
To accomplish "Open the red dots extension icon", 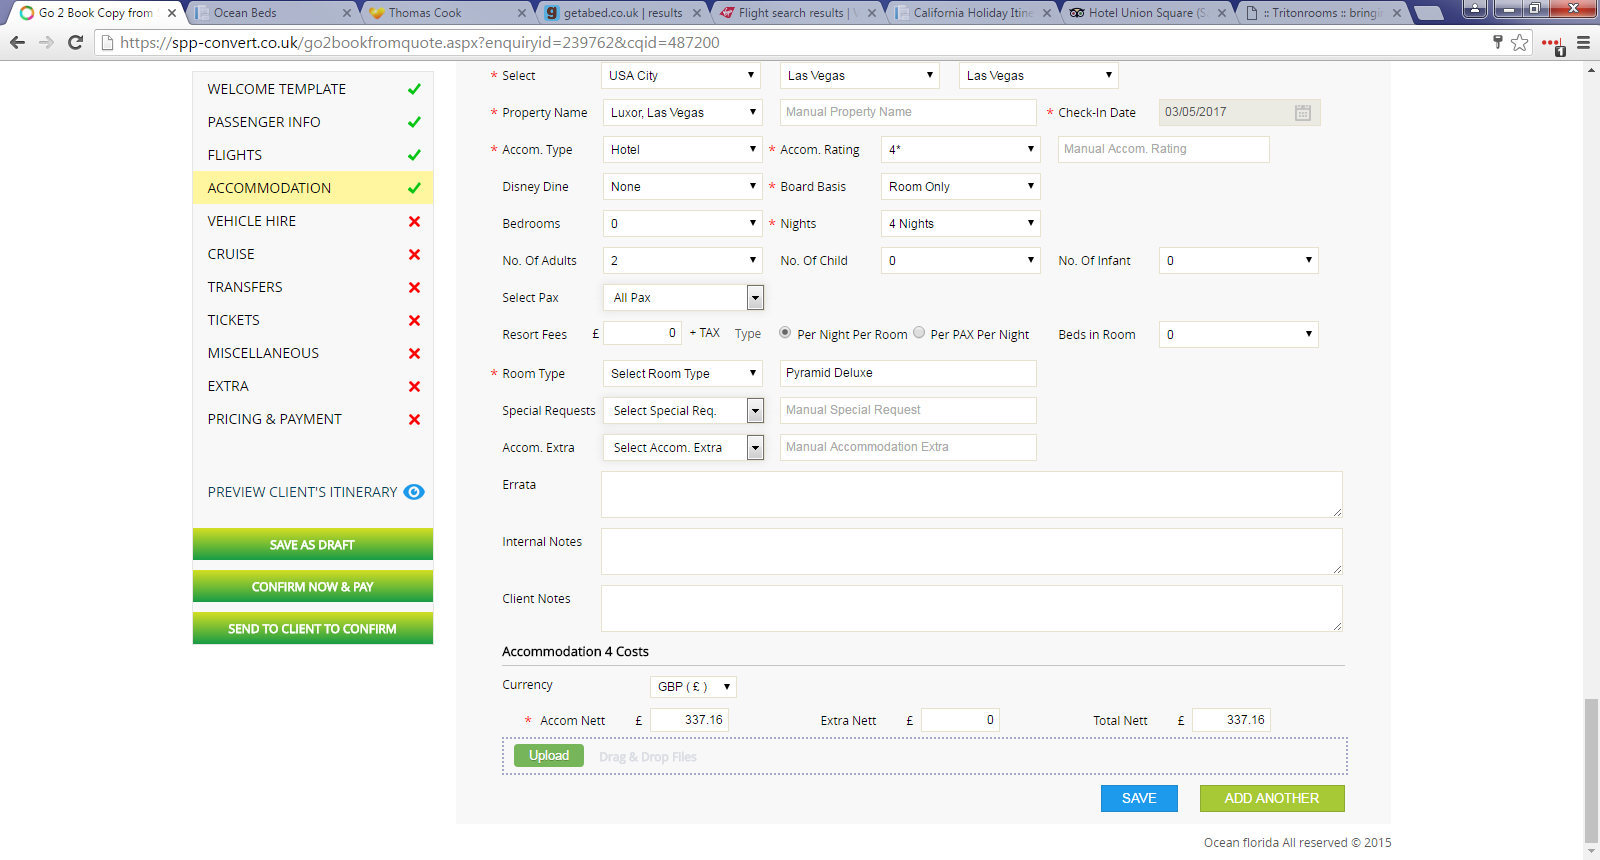I will [x=1553, y=44].
